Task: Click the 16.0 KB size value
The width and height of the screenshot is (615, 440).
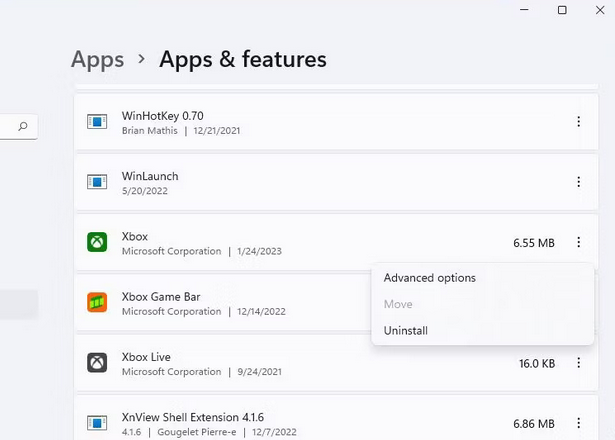Action: pos(537,364)
